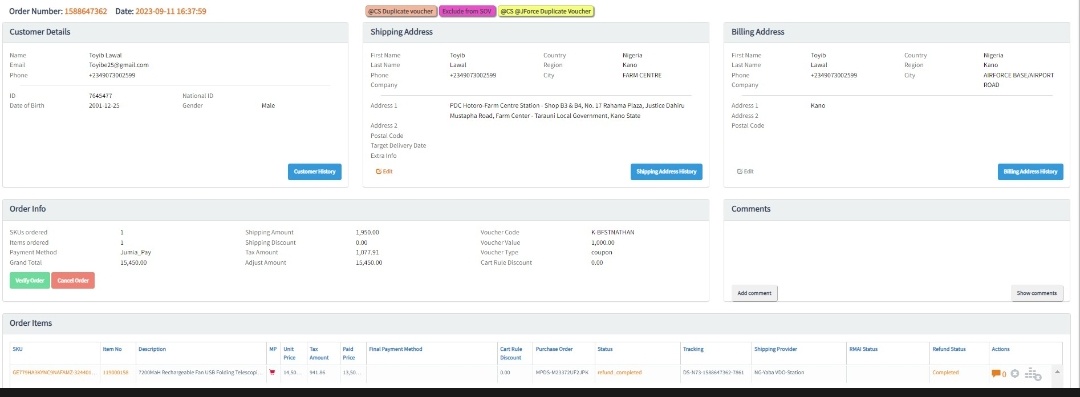Click the SKU column header
Viewport: 1080px width, 397px height.
coord(17,349)
